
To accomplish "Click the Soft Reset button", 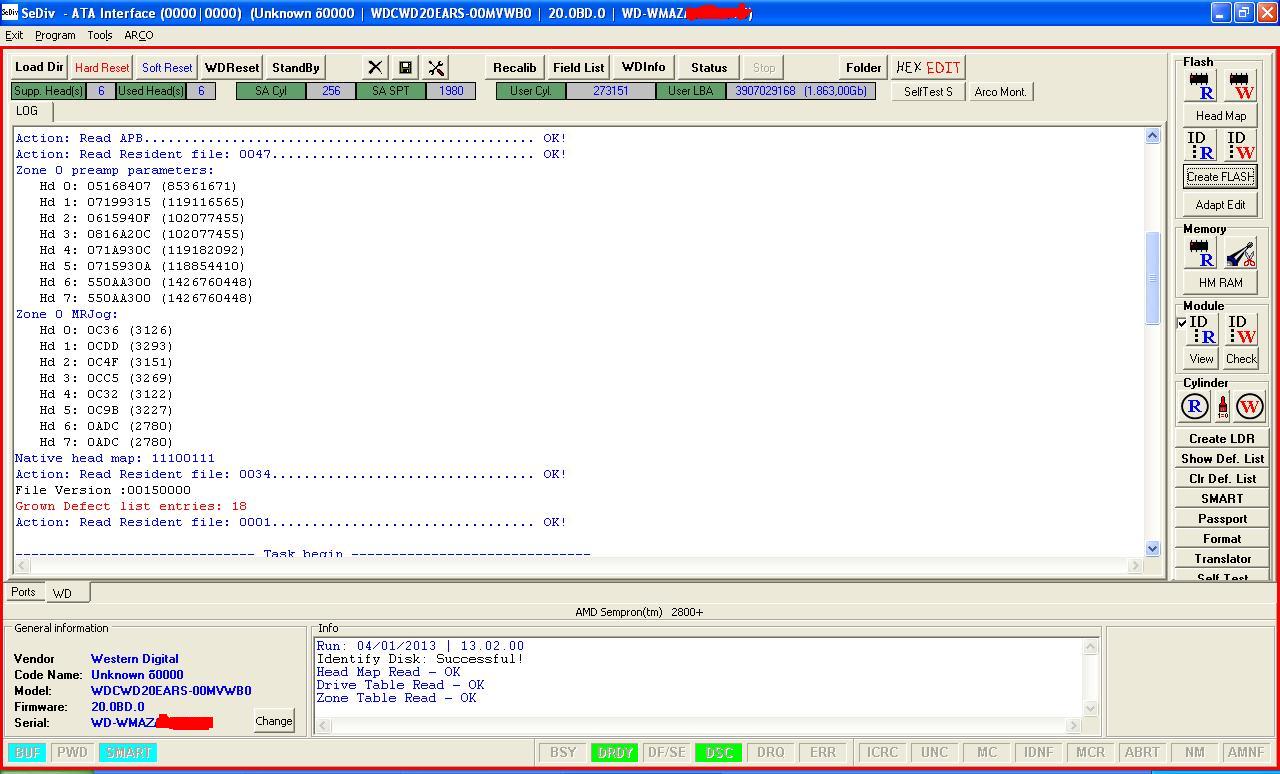I will [x=167, y=67].
